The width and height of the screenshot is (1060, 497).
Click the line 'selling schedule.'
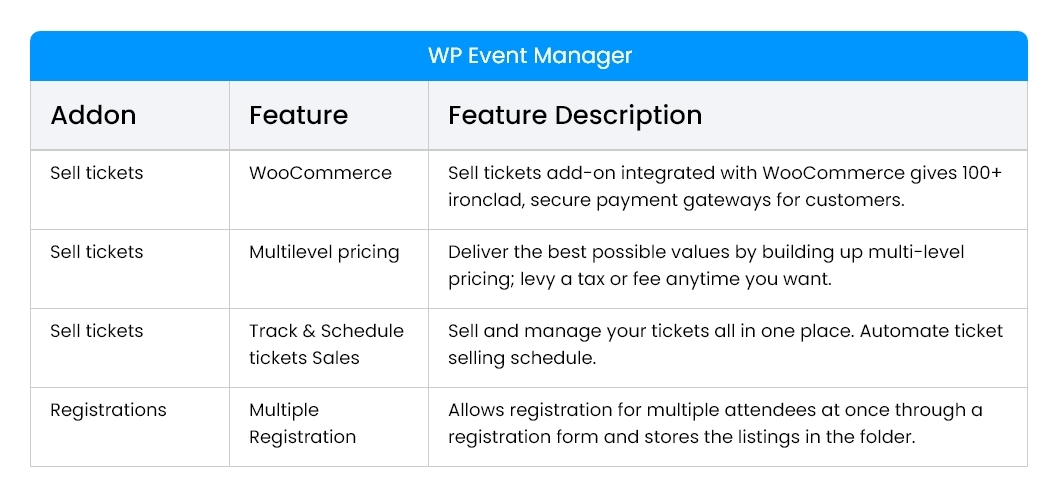pyautogui.click(x=521, y=357)
